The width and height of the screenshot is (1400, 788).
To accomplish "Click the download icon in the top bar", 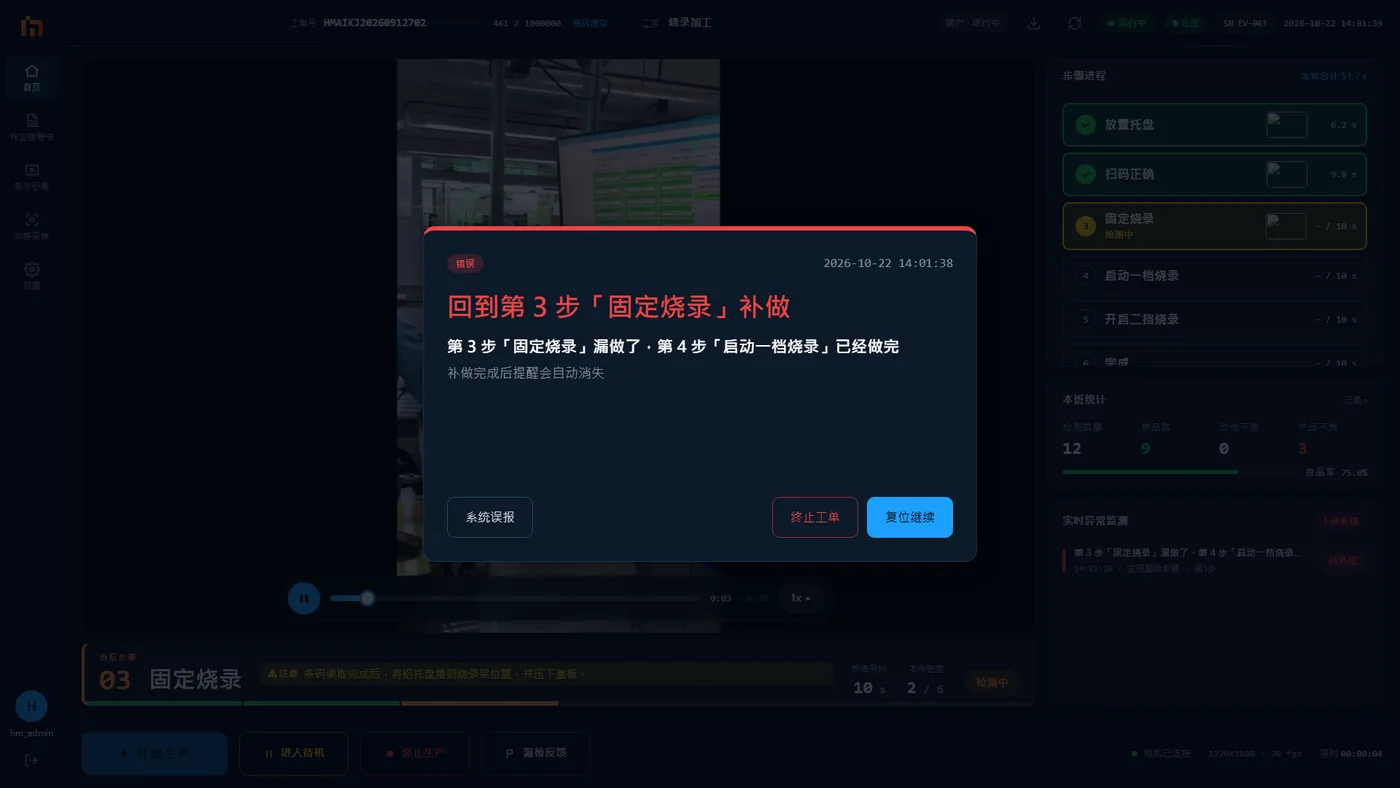I will pos(1034,23).
